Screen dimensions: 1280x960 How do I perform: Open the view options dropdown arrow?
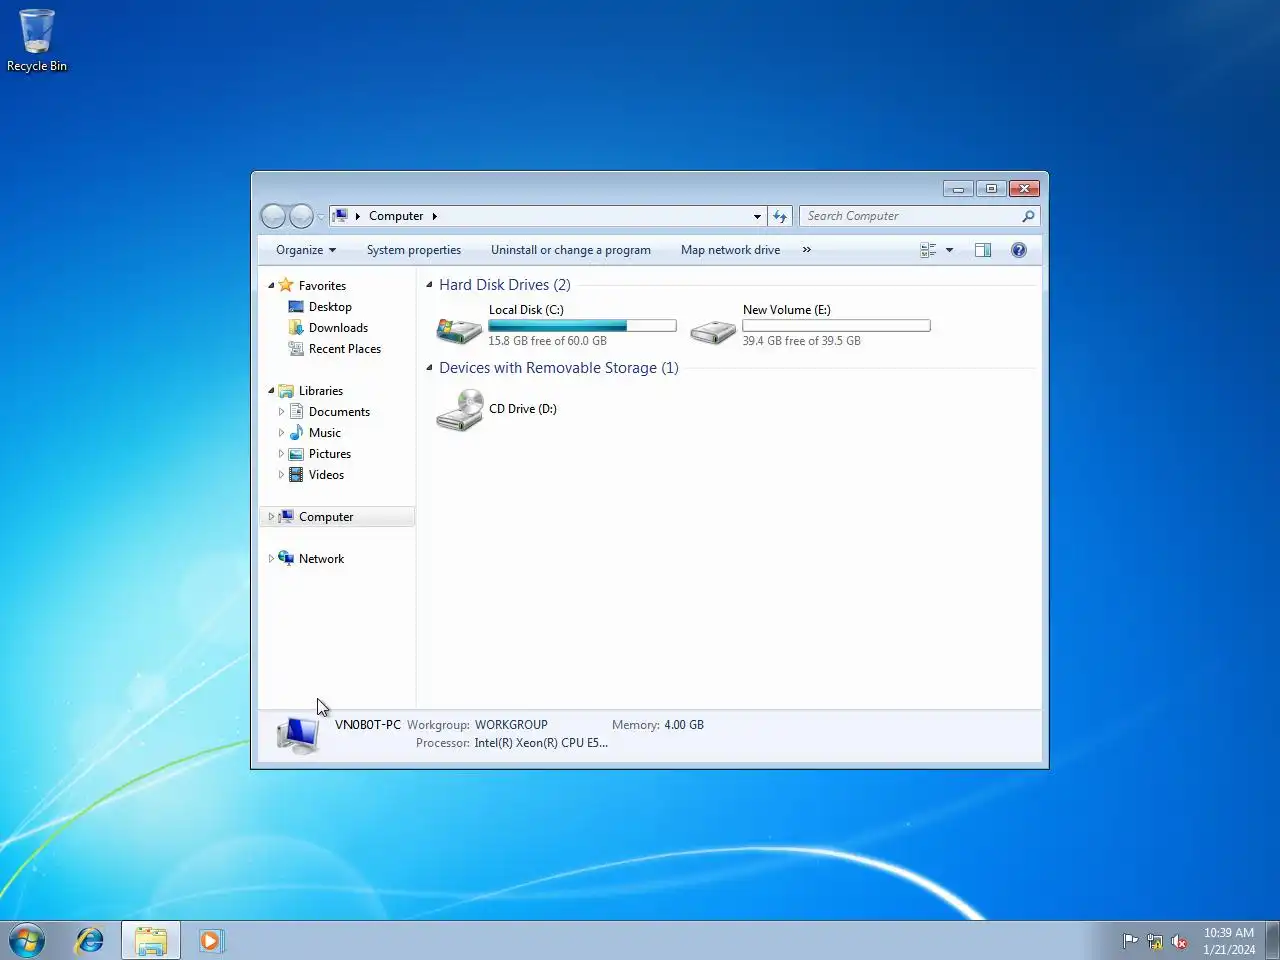(x=949, y=250)
